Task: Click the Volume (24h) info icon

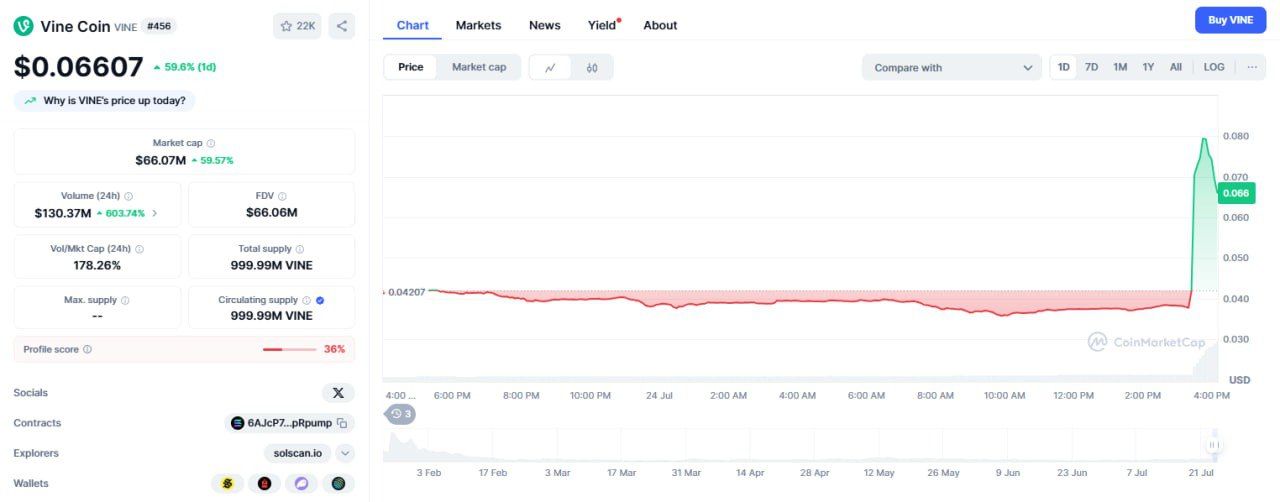Action: [x=129, y=196]
